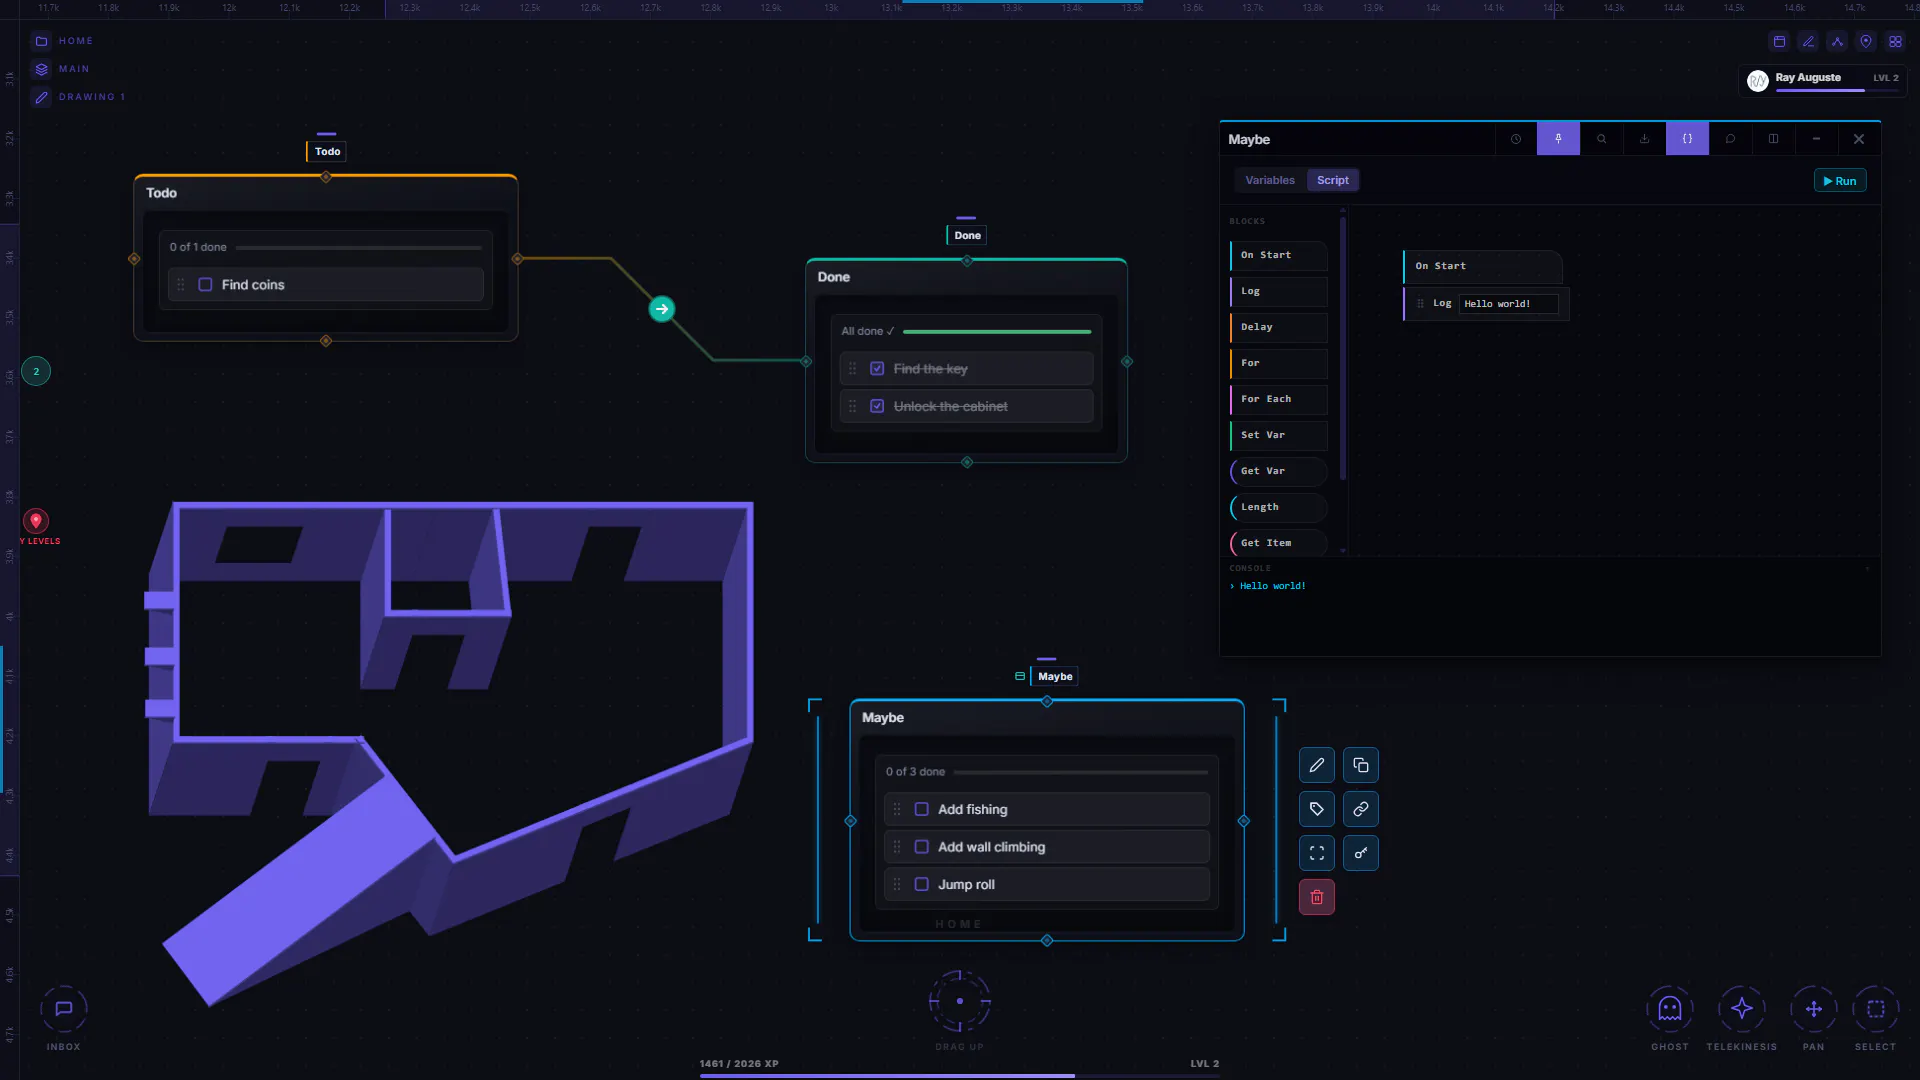The height and width of the screenshot is (1080, 1920).
Task: Click the Drag Up joystick control
Action: [x=960, y=1001]
